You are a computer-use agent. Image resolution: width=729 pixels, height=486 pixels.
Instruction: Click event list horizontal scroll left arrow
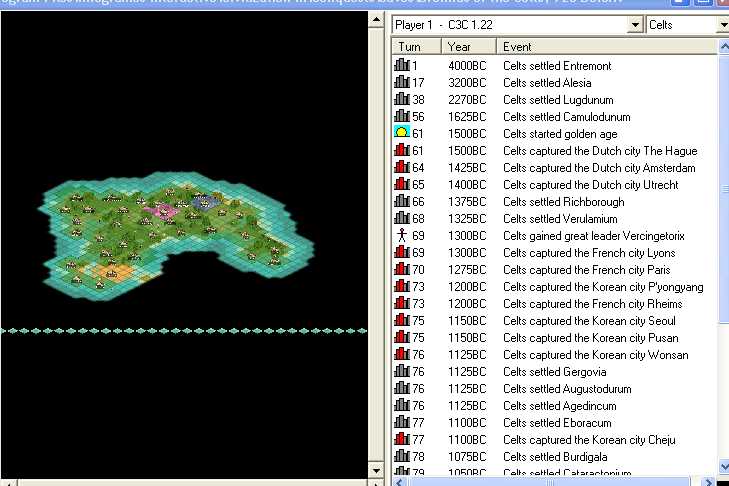pos(400,482)
